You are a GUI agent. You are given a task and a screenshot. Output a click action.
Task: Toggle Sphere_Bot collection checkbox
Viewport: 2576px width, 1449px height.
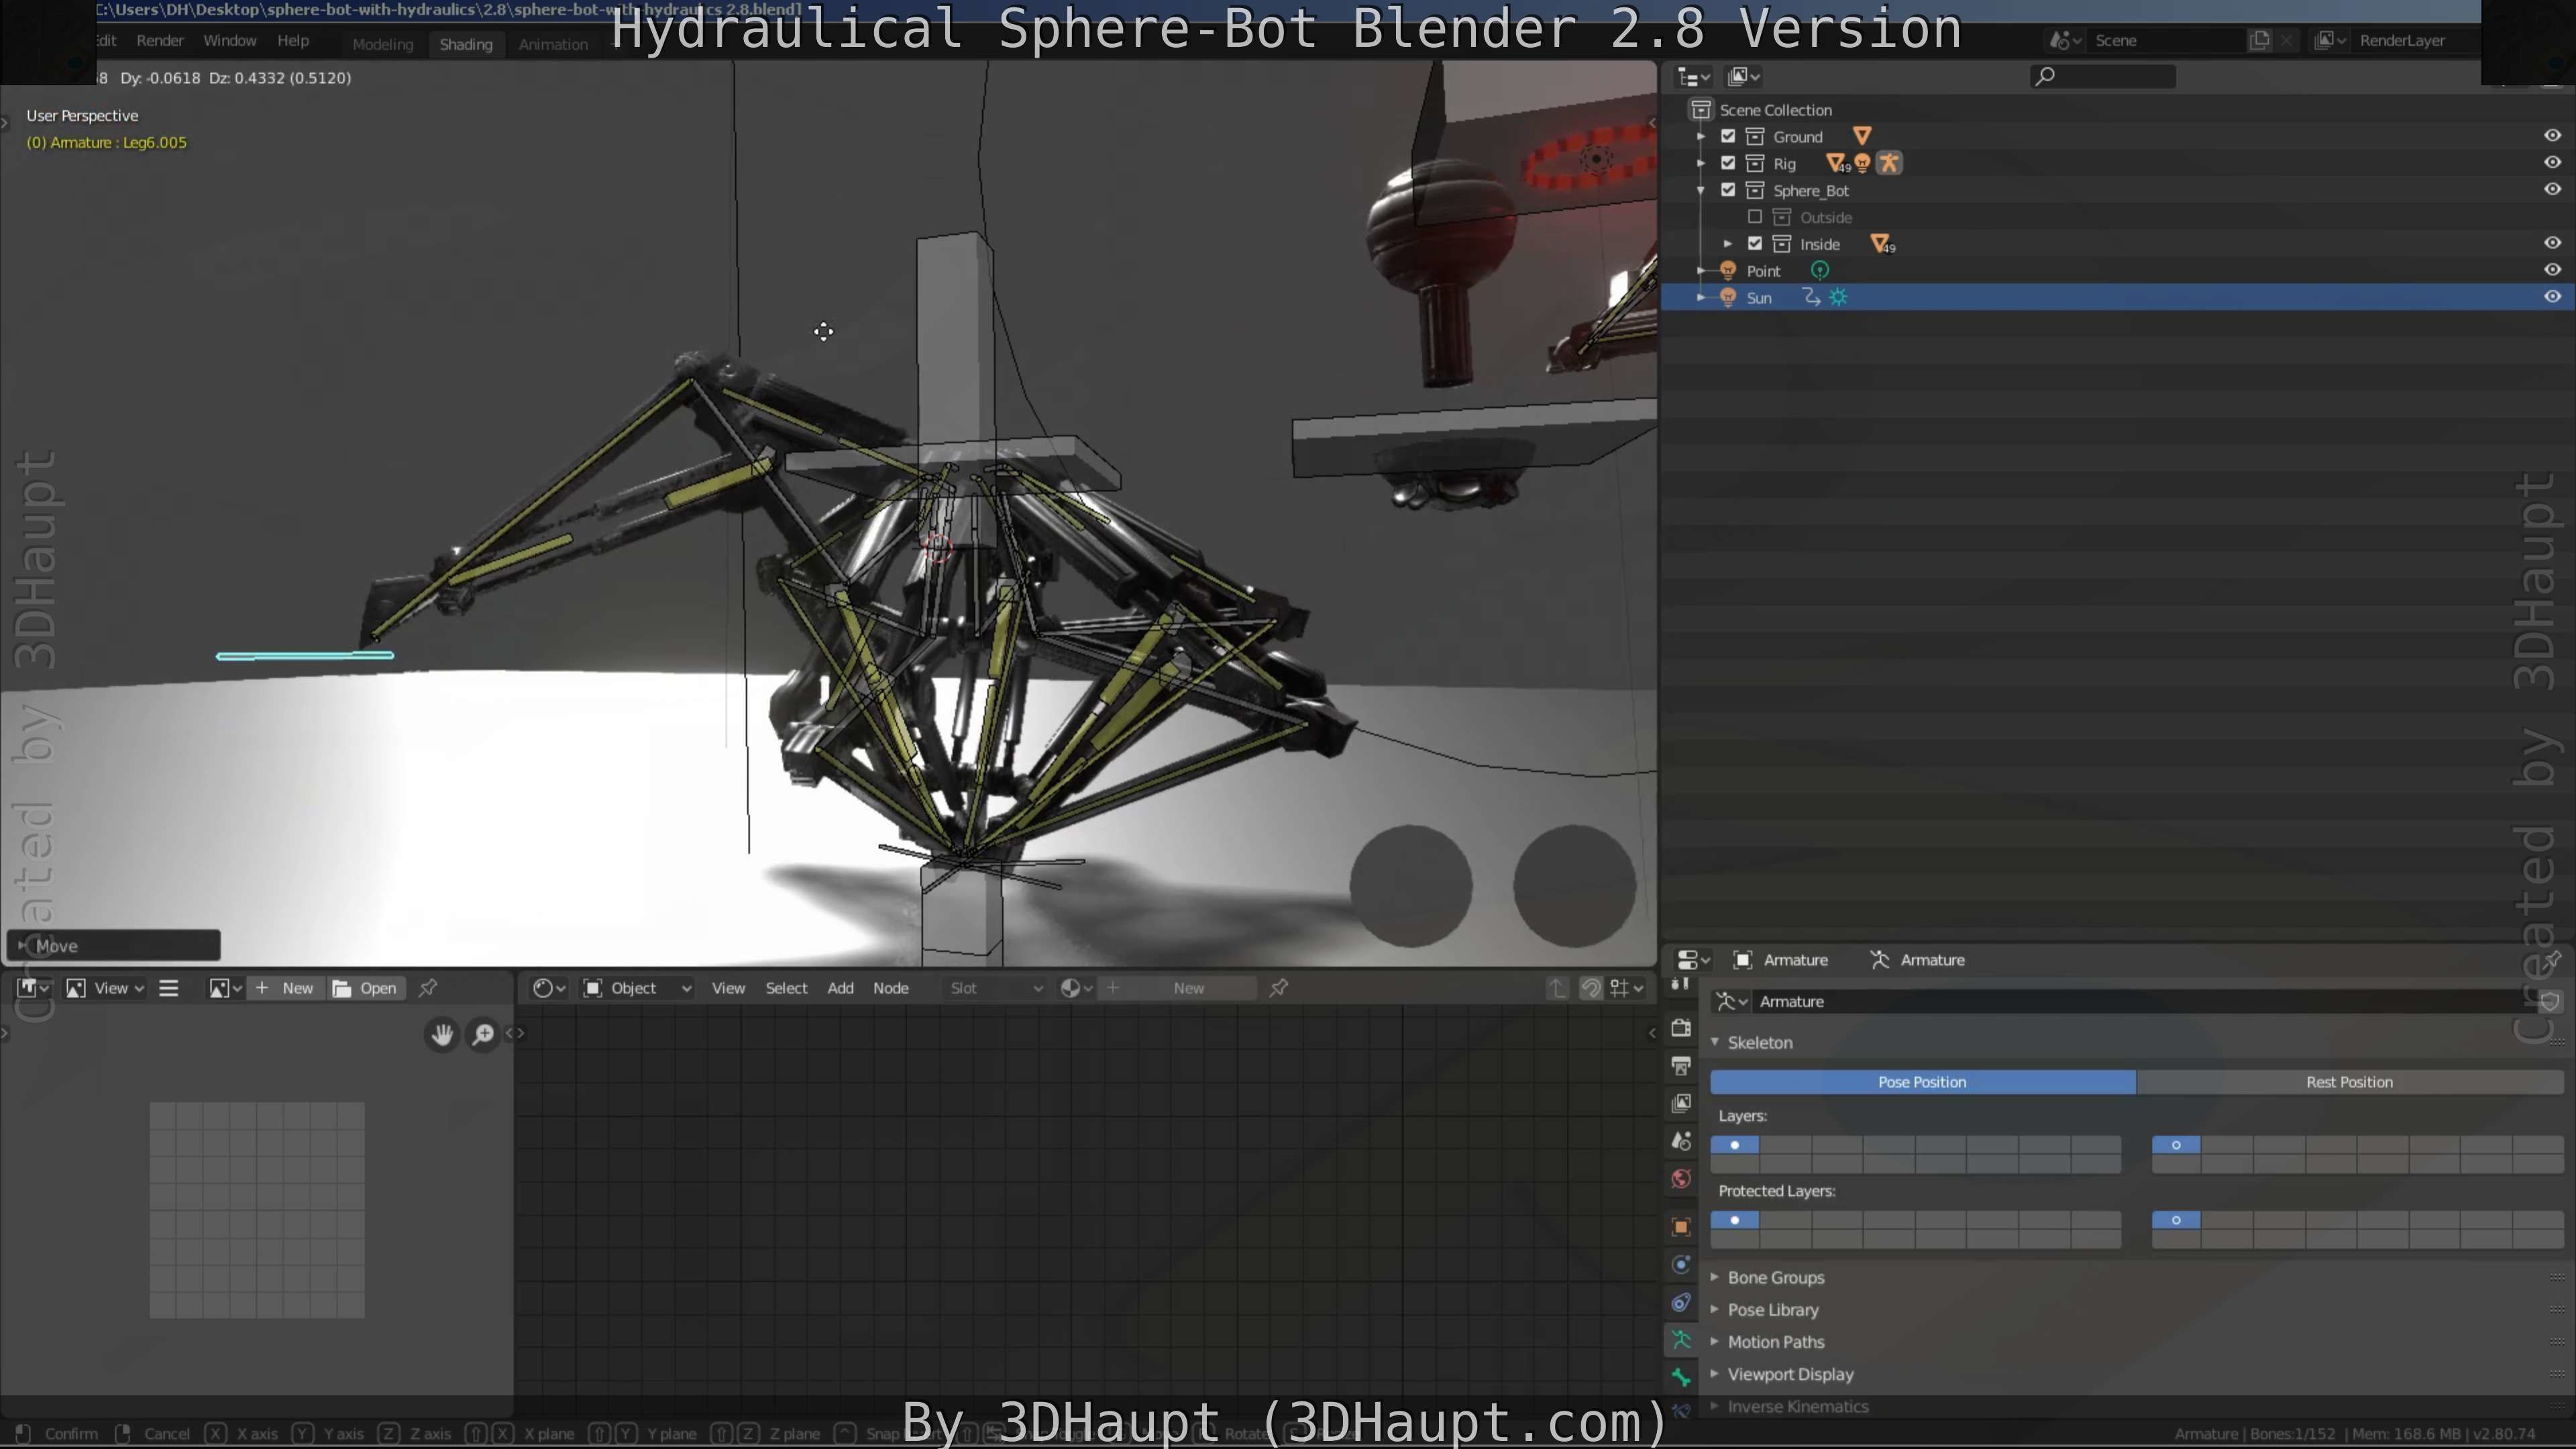click(x=1728, y=190)
